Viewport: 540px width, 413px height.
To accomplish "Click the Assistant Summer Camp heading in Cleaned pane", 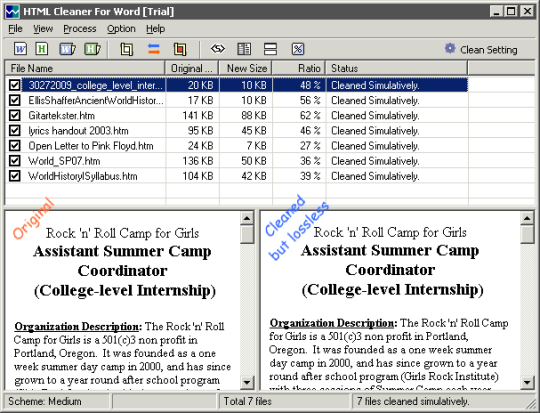I will click(x=390, y=251).
